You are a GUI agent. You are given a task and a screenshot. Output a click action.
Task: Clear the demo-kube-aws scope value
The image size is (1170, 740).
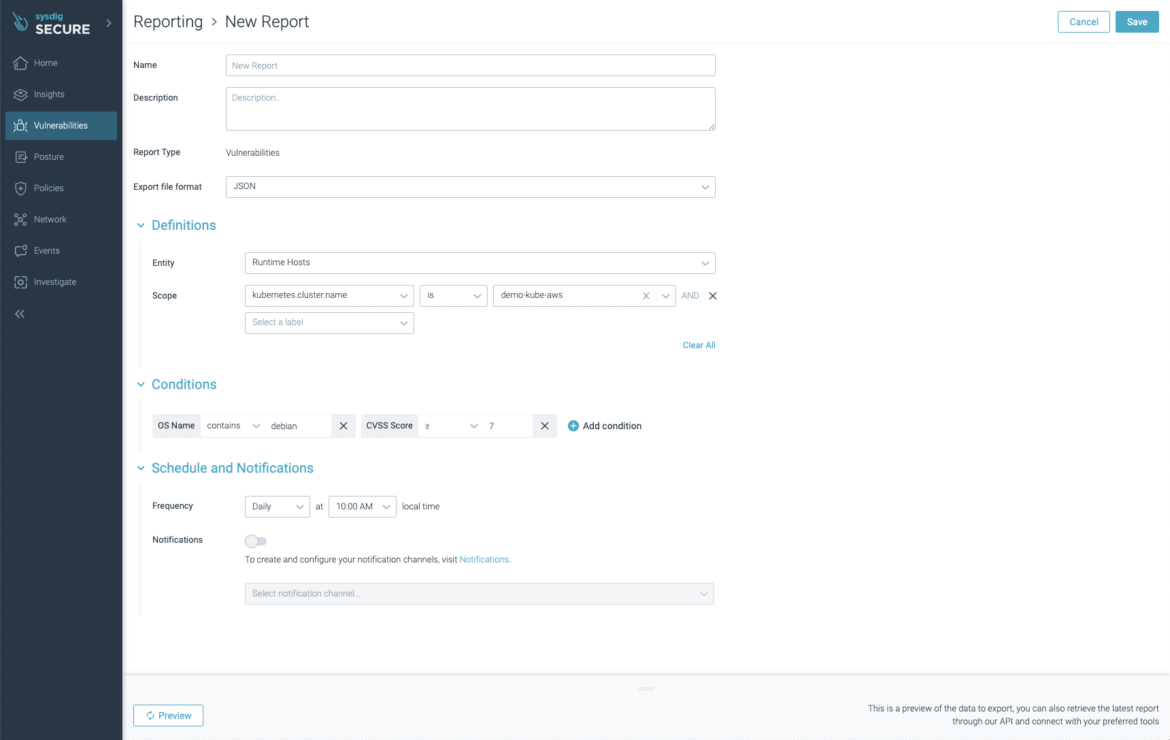(646, 296)
